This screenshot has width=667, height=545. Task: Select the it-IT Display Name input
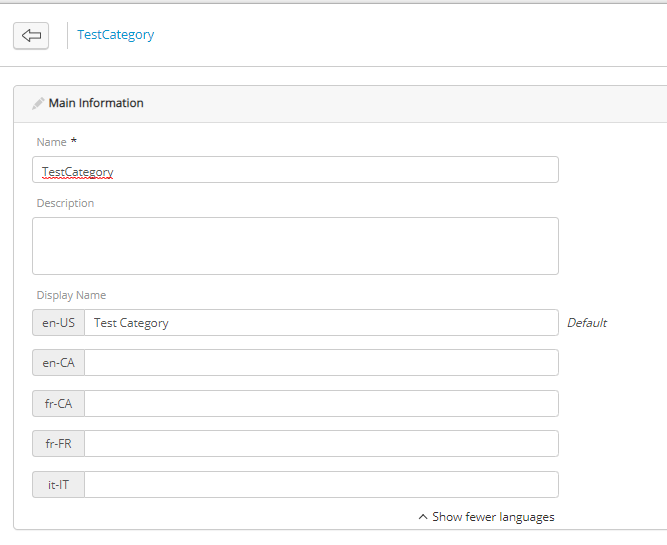click(320, 485)
